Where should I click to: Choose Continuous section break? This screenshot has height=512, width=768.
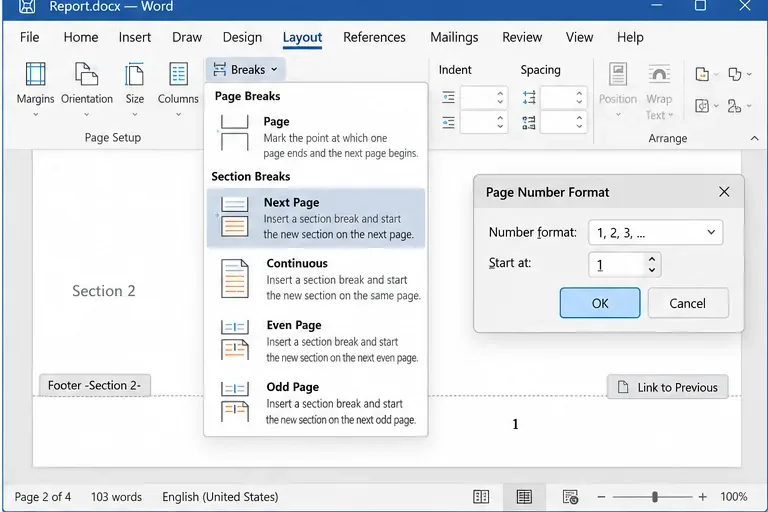(316, 279)
